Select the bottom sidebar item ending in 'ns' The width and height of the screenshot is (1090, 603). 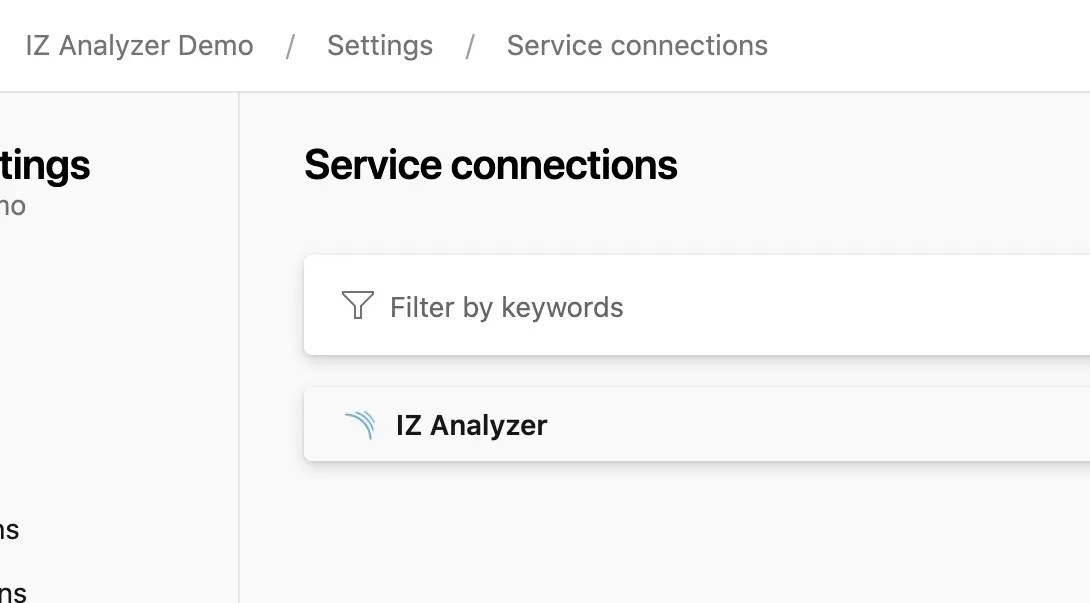point(13,592)
